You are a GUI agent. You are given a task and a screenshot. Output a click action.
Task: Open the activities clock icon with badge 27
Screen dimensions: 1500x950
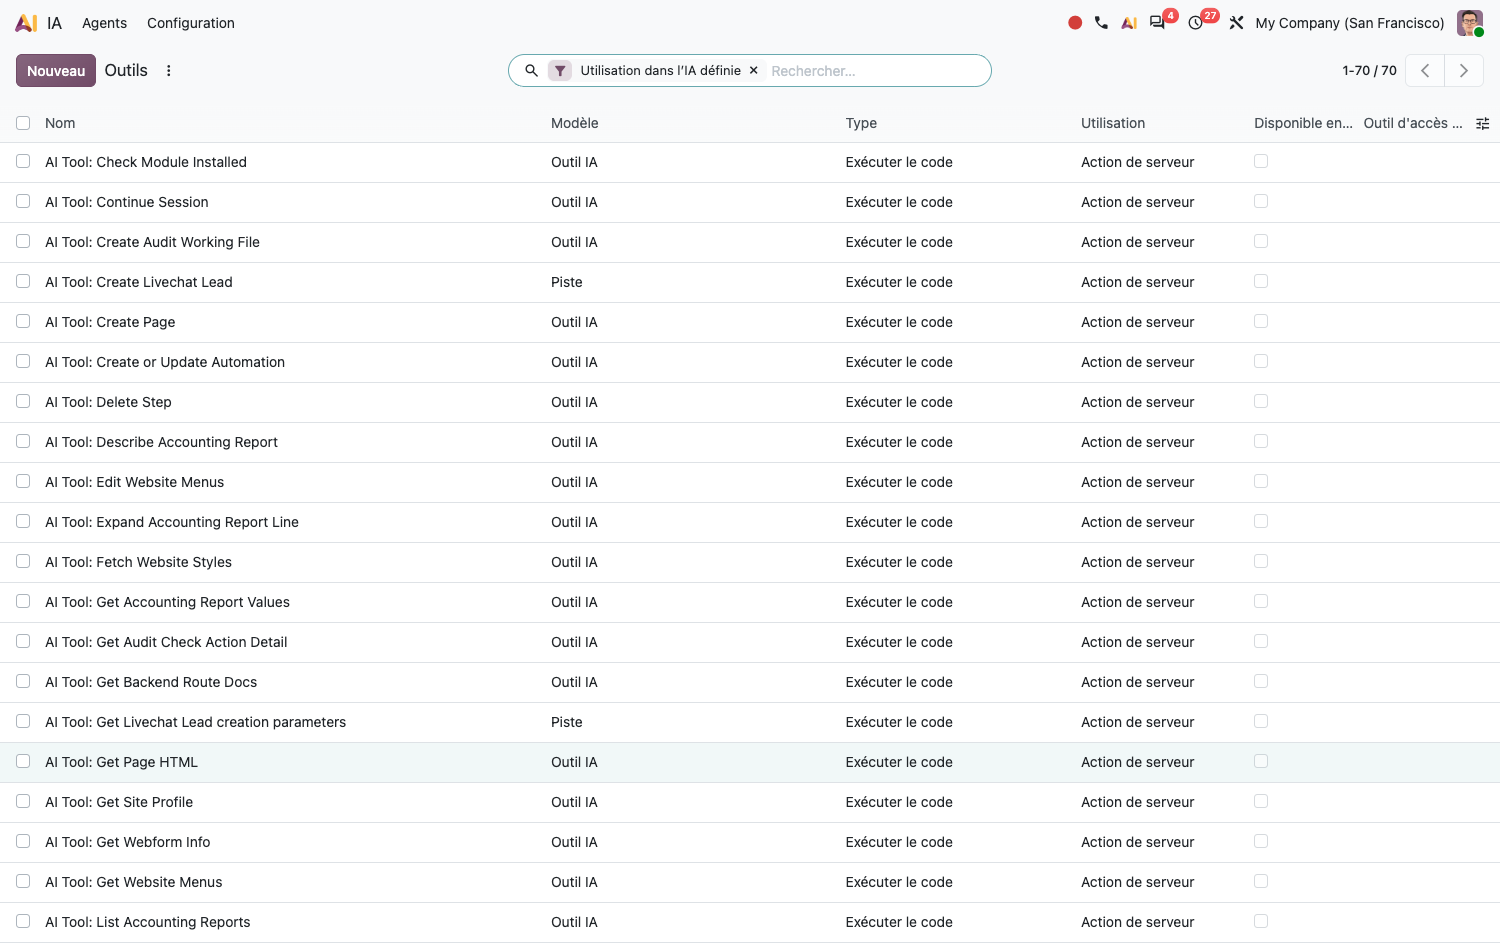click(1196, 23)
